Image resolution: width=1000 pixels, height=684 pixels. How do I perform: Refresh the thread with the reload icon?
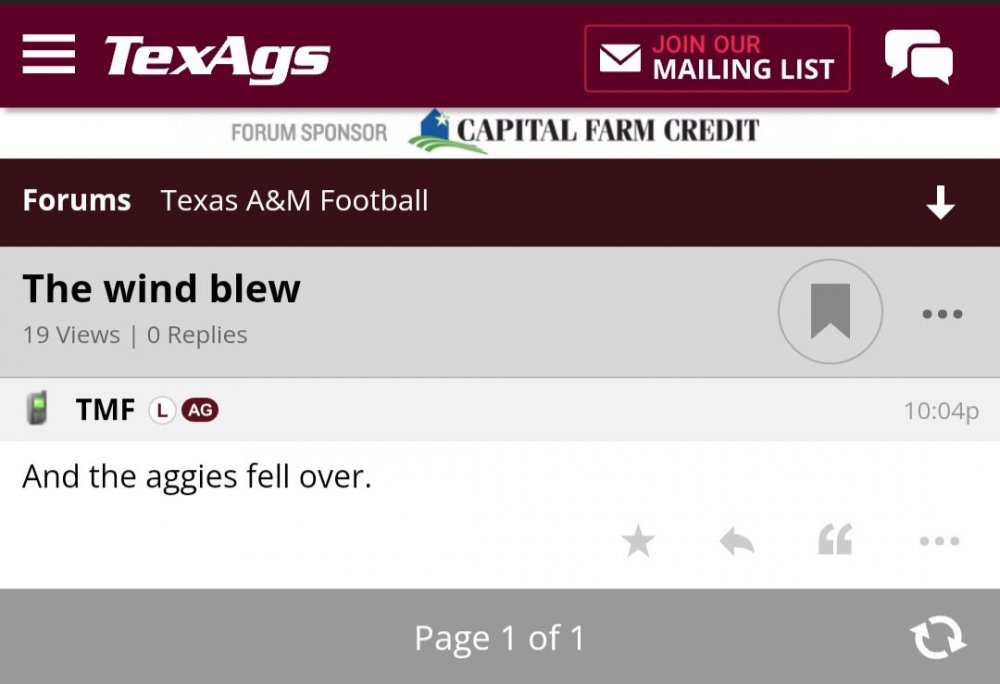click(x=937, y=638)
